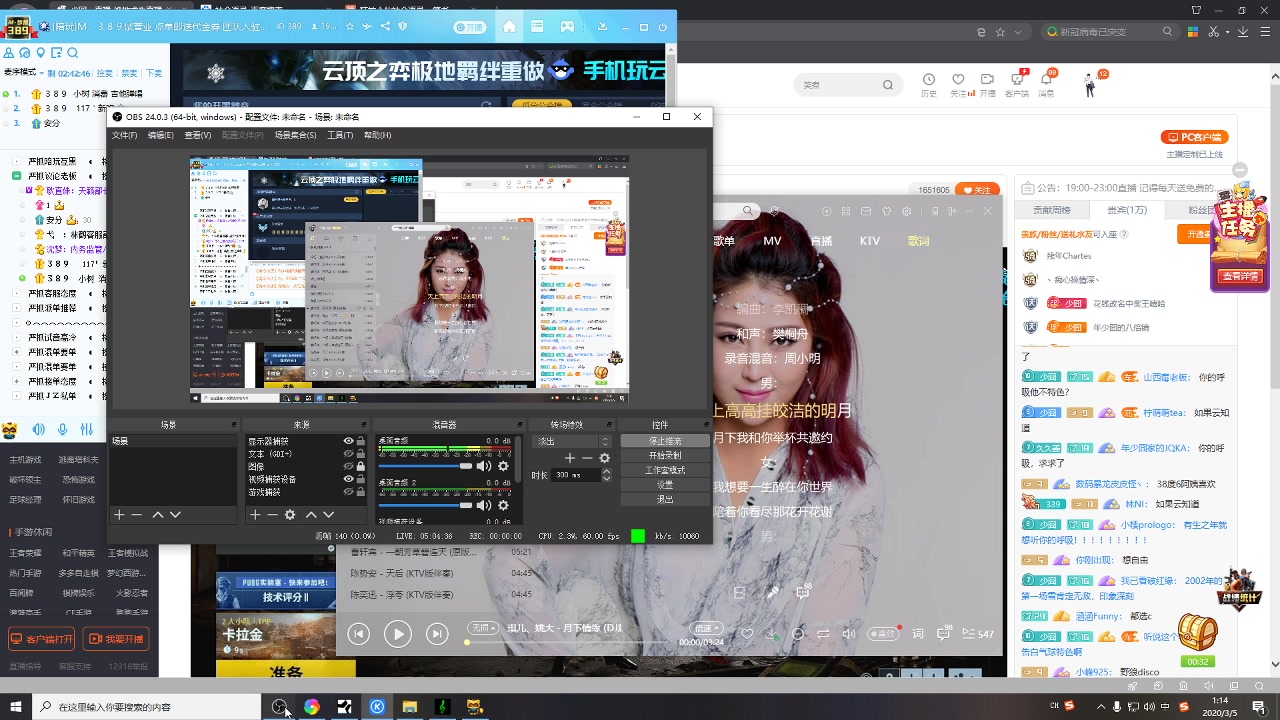The height and width of the screenshot is (720, 1280).
Task: Click 停止推流 button in OBS
Action: [x=665, y=441]
